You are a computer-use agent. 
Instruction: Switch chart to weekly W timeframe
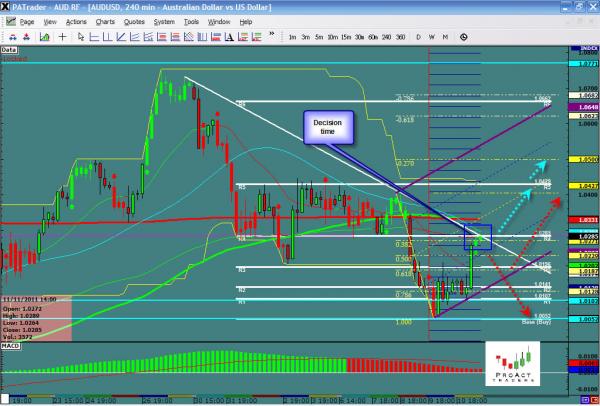pyautogui.click(x=432, y=37)
